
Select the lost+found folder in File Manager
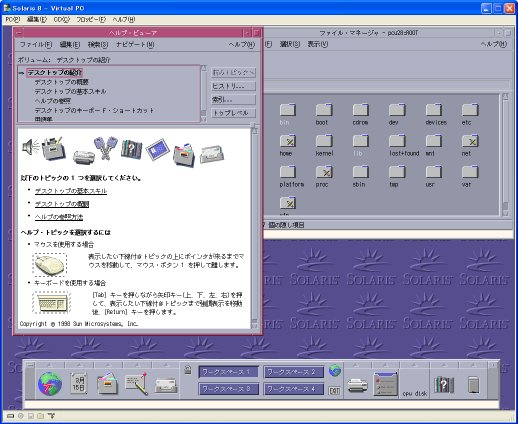tap(404, 145)
